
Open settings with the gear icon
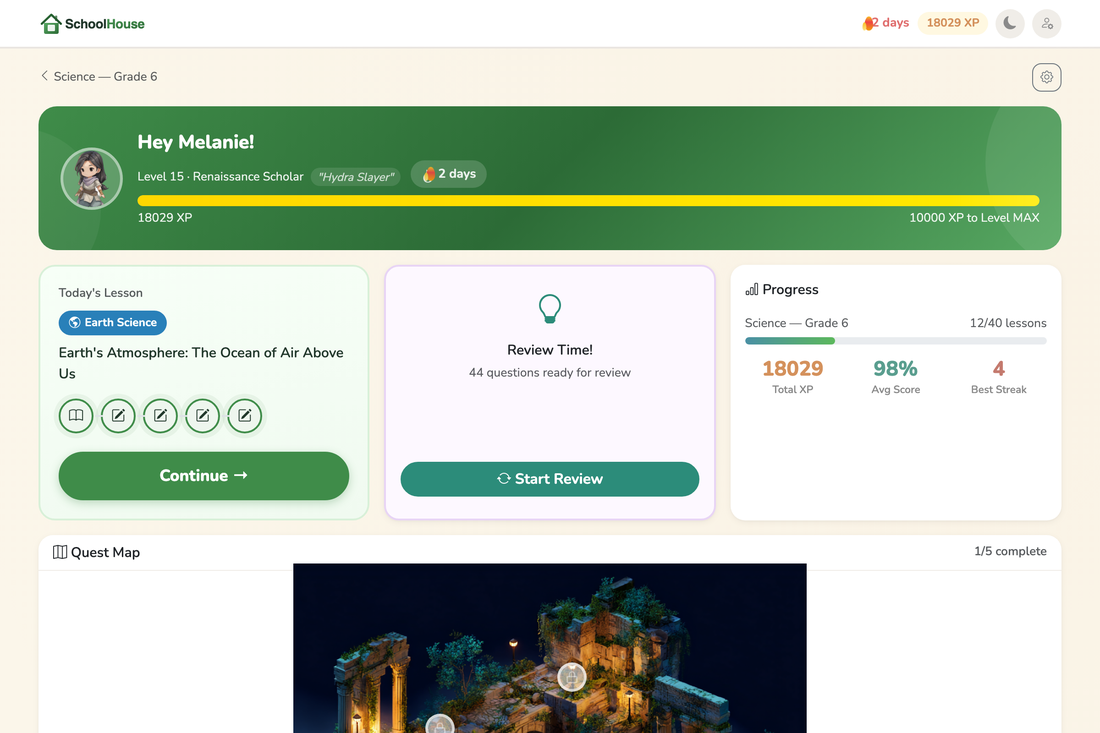pos(1046,77)
